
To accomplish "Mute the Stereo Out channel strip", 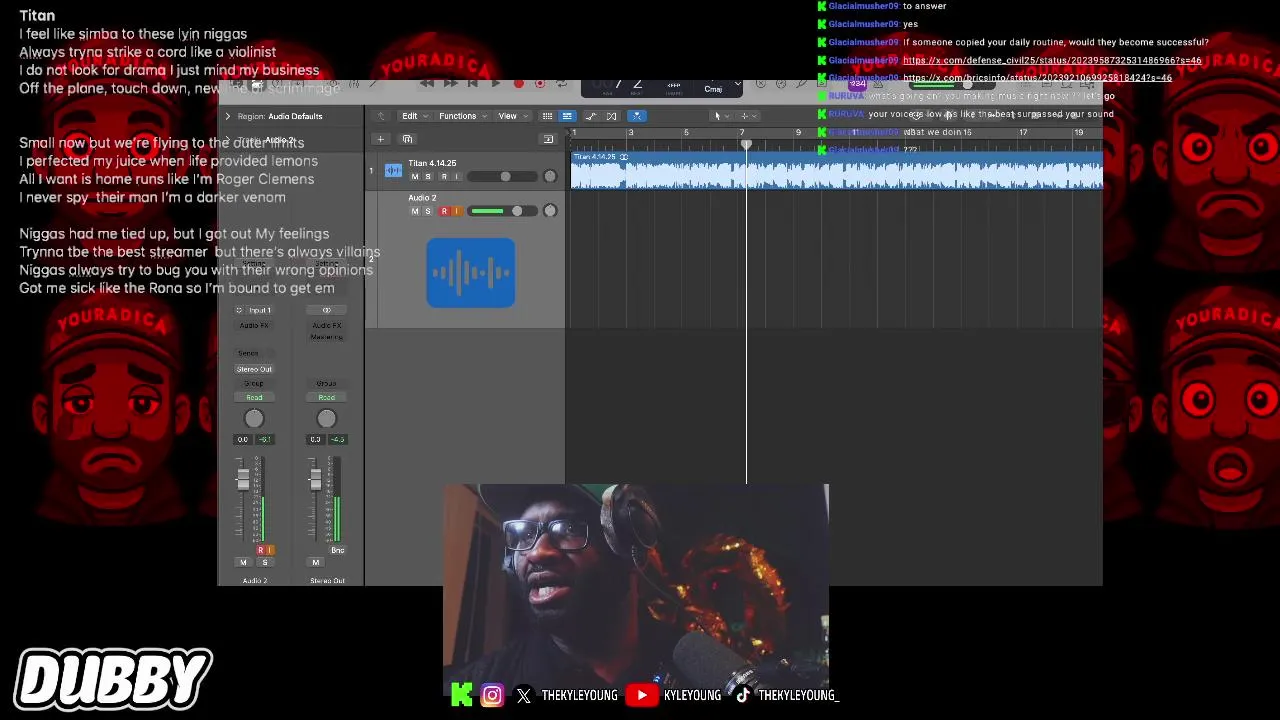I will (316, 562).
